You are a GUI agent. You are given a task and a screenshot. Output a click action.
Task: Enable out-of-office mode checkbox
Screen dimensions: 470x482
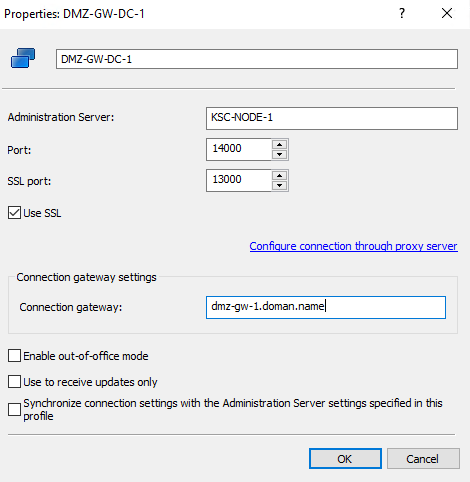(x=14, y=356)
